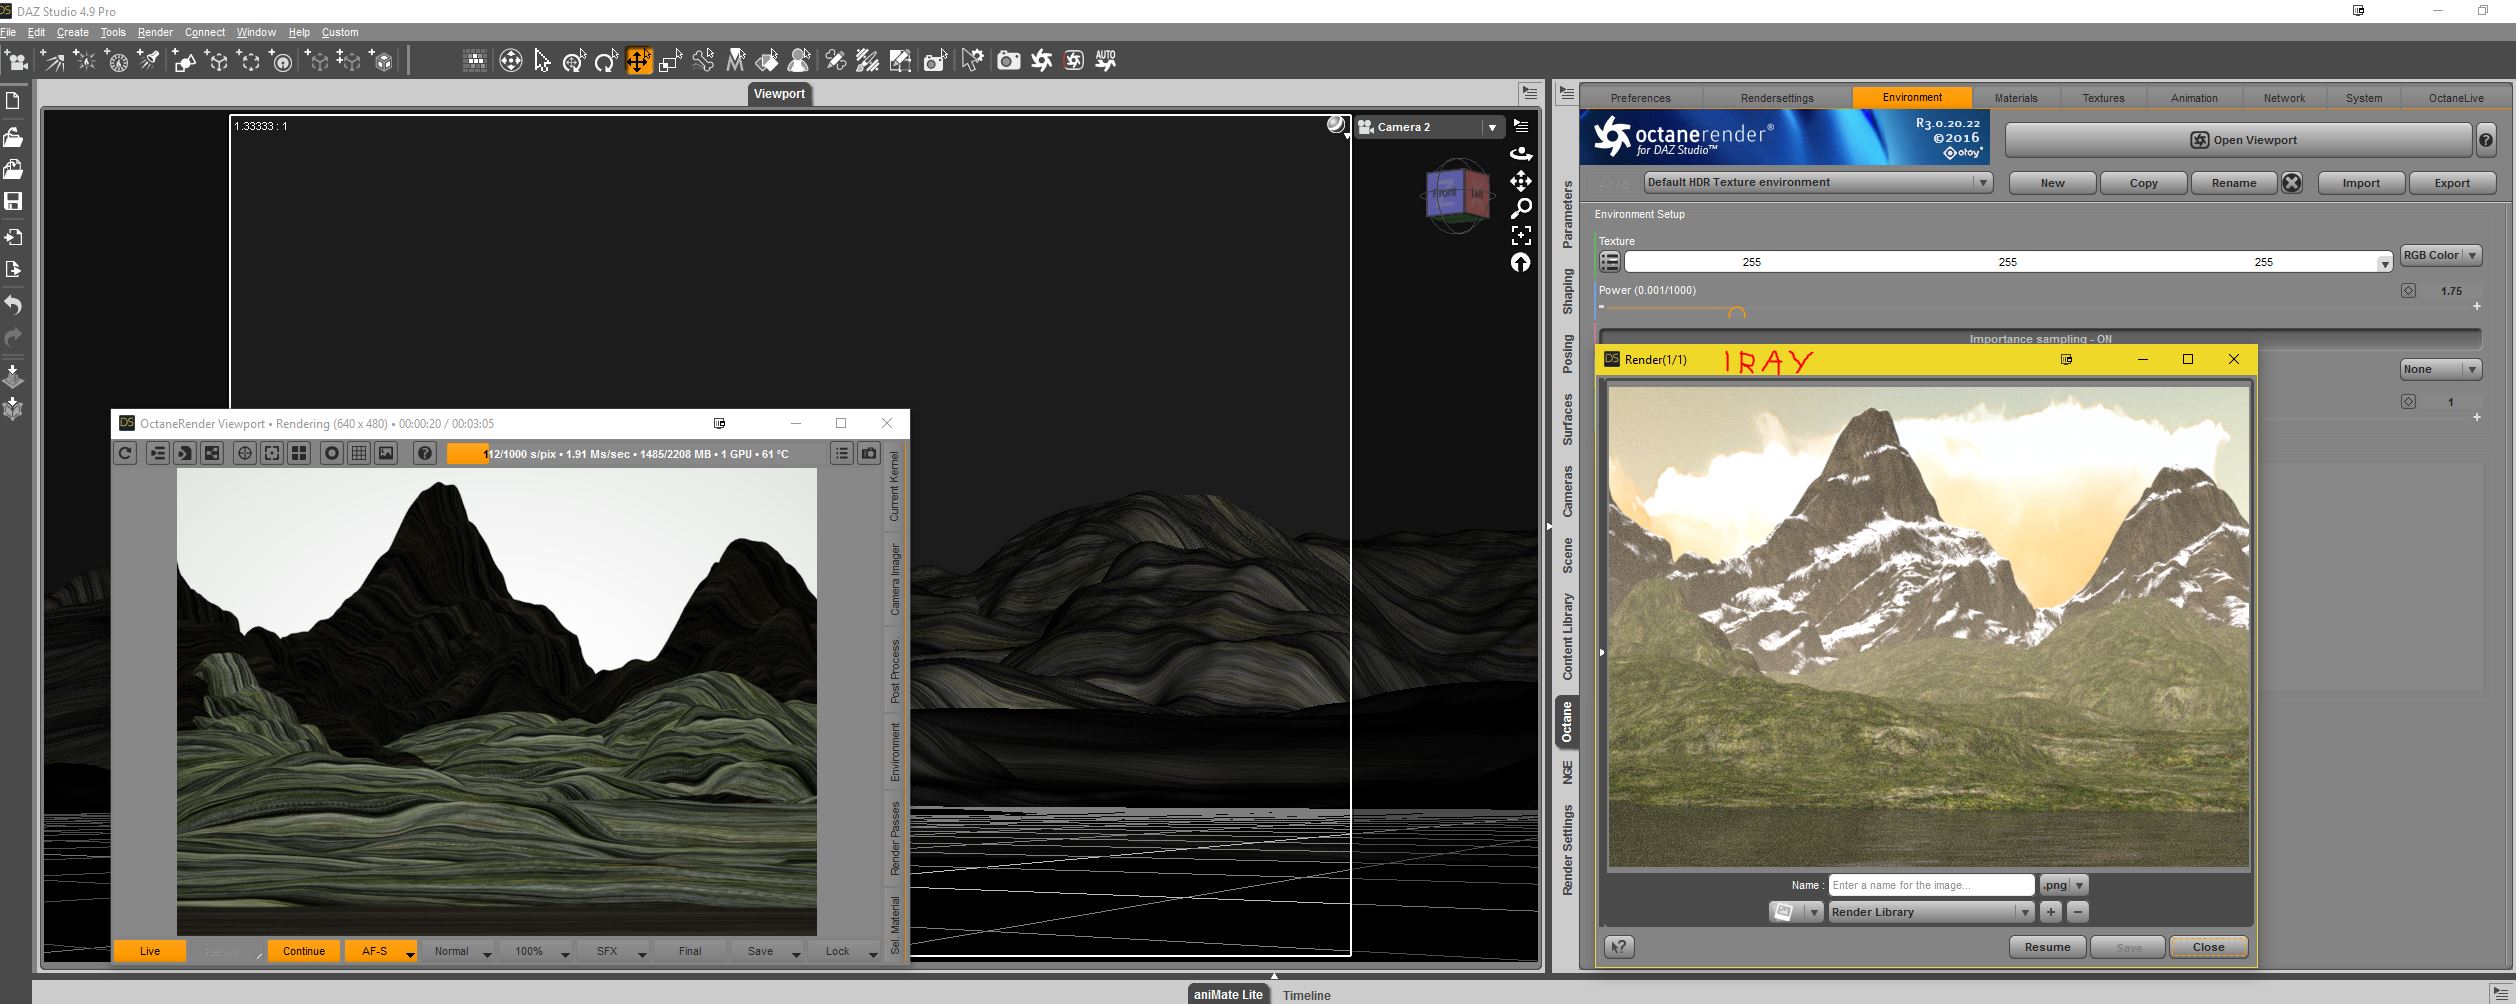Click the Open Viewport button
This screenshot has width=2516, height=1004.
pos(2238,140)
